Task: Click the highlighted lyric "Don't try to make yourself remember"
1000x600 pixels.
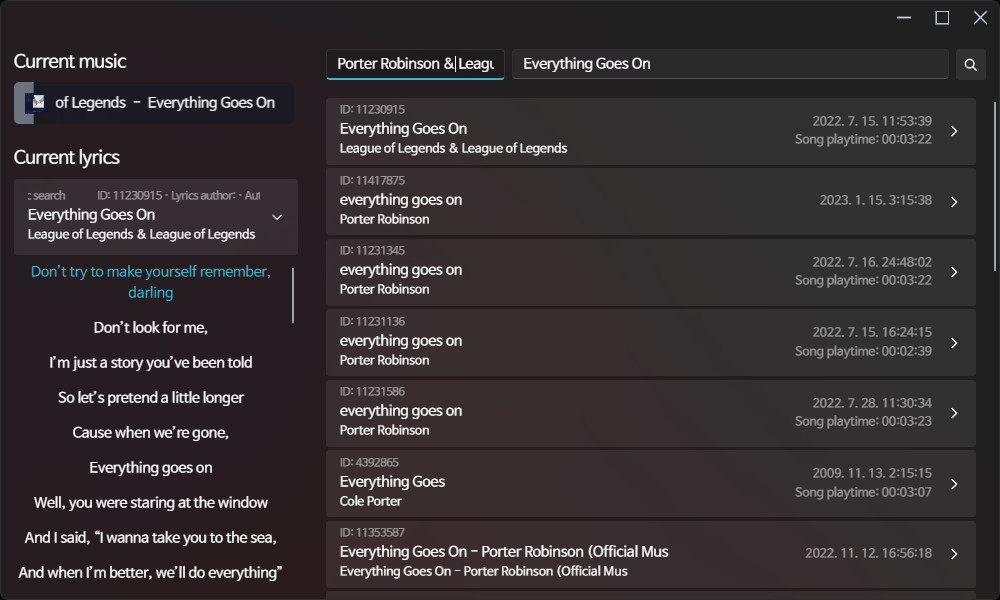Action: point(151,282)
